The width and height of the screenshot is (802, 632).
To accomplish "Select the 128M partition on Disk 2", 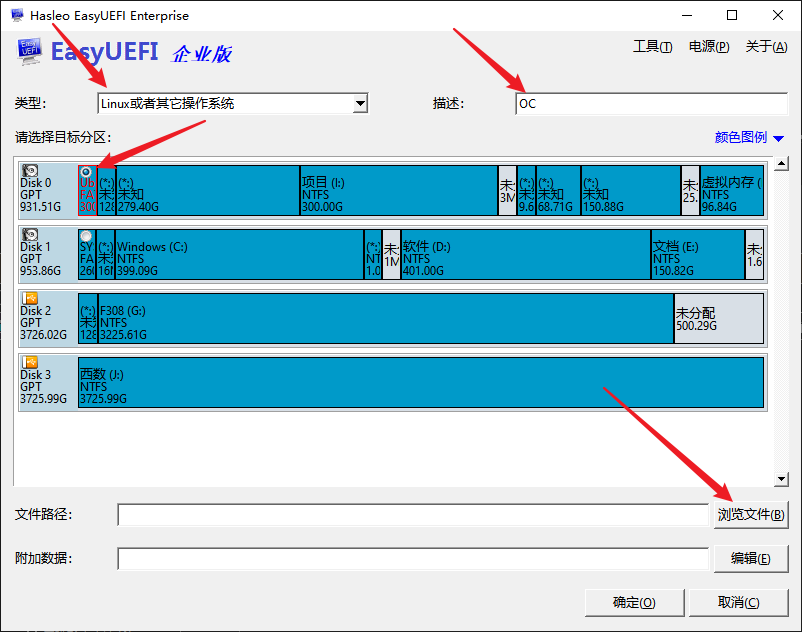I will point(88,318).
